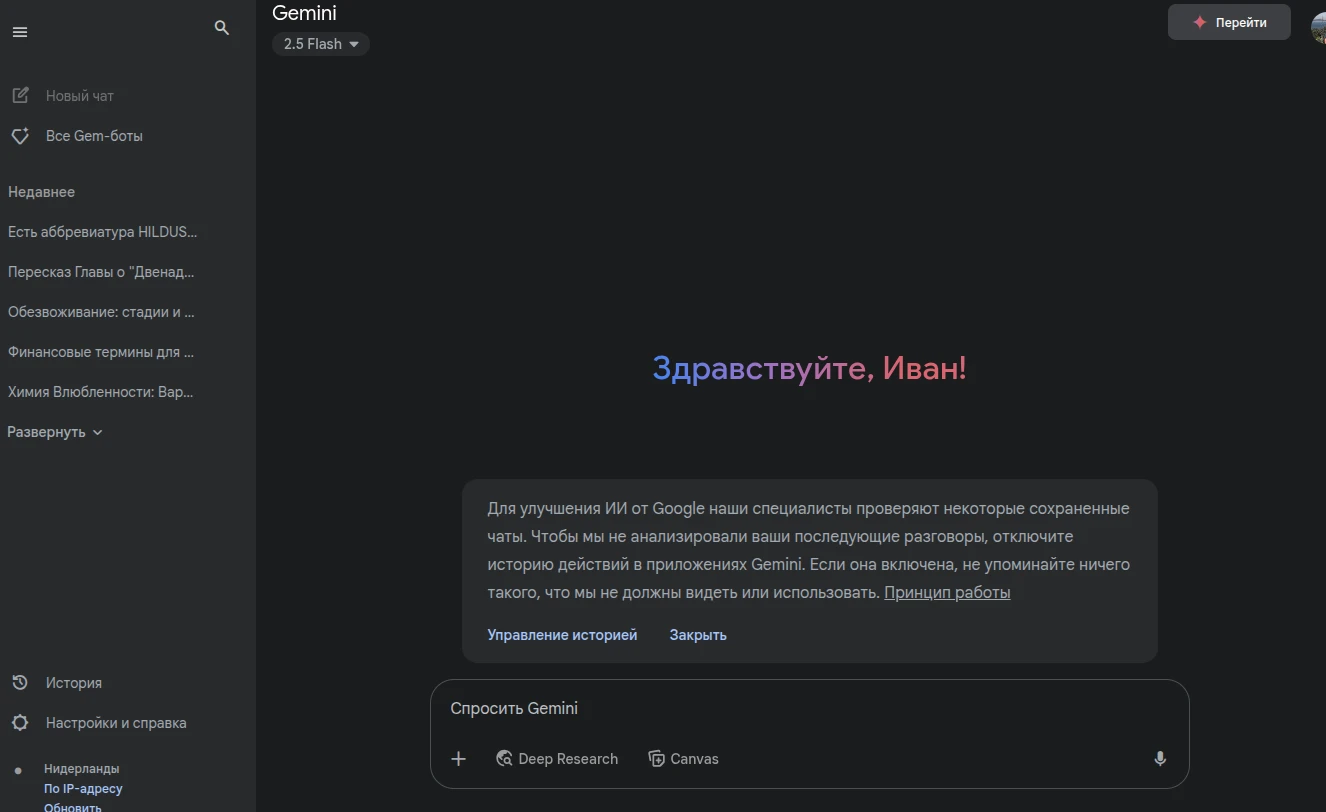Open История in sidebar
1326x812 pixels.
pos(74,683)
